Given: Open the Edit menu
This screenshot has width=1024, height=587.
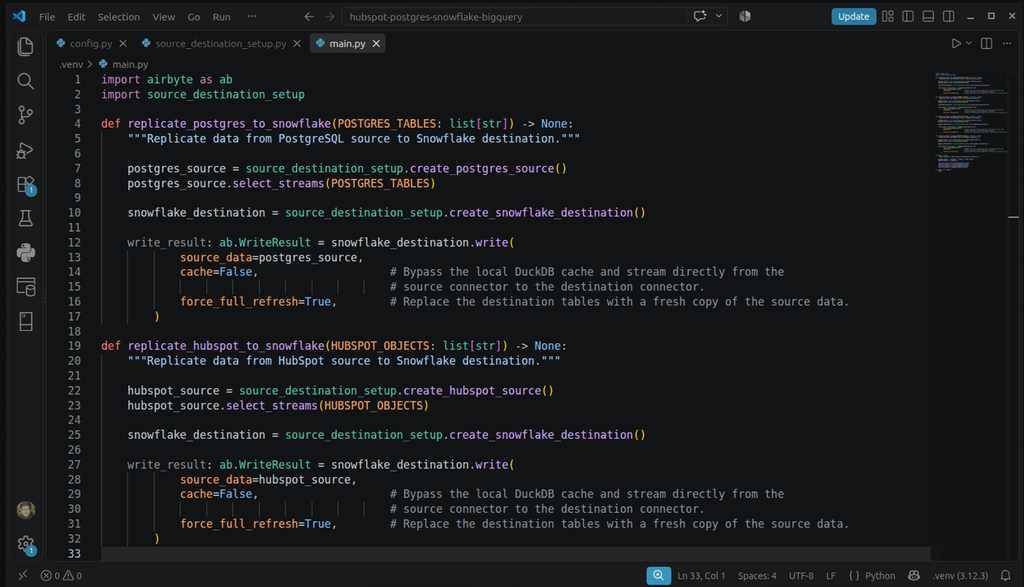Looking at the screenshot, I should click(x=76, y=16).
